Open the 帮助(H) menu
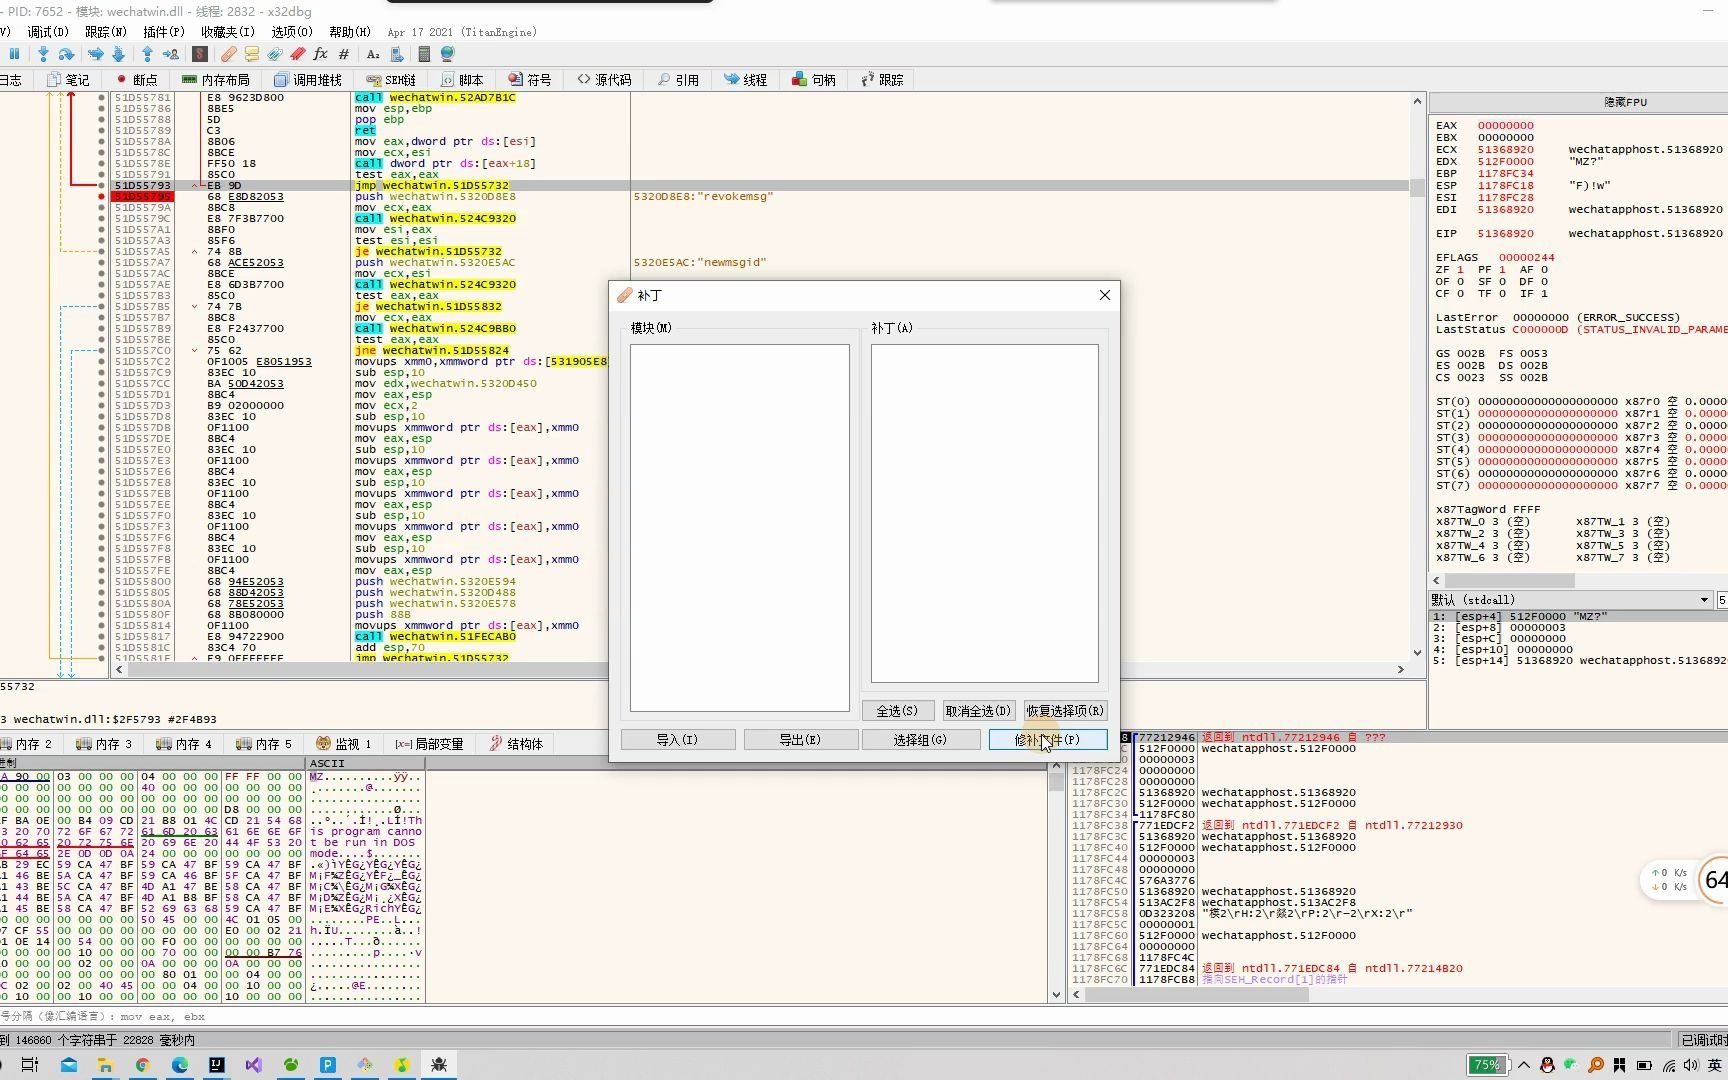Image resolution: width=1728 pixels, height=1080 pixels. point(350,32)
